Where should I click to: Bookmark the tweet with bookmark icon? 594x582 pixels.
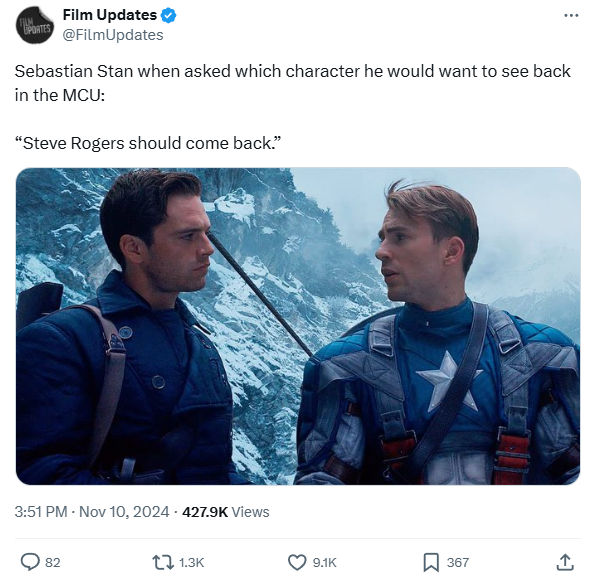(431, 562)
